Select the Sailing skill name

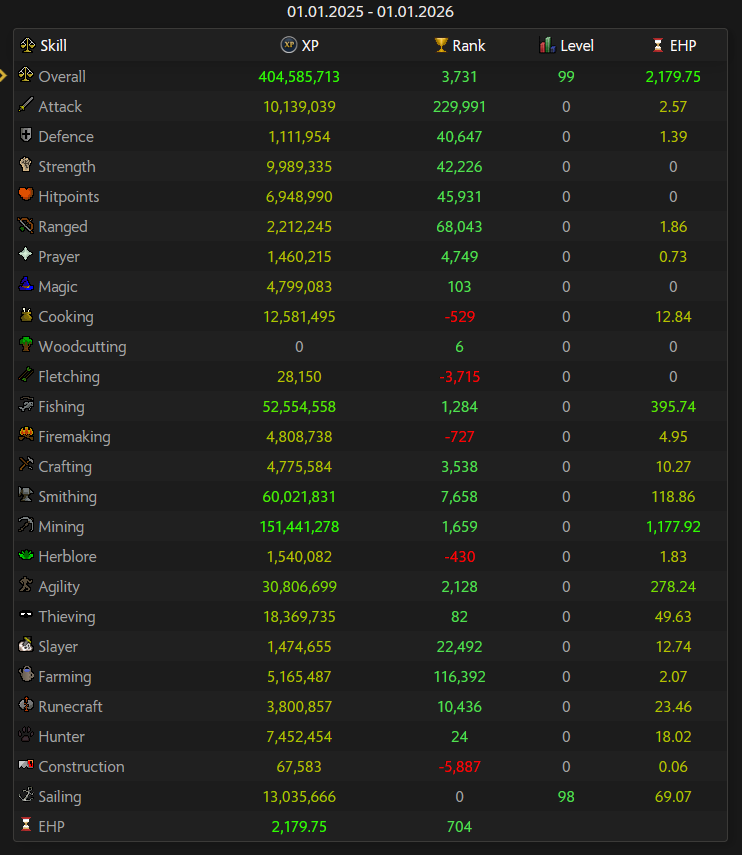coord(60,797)
